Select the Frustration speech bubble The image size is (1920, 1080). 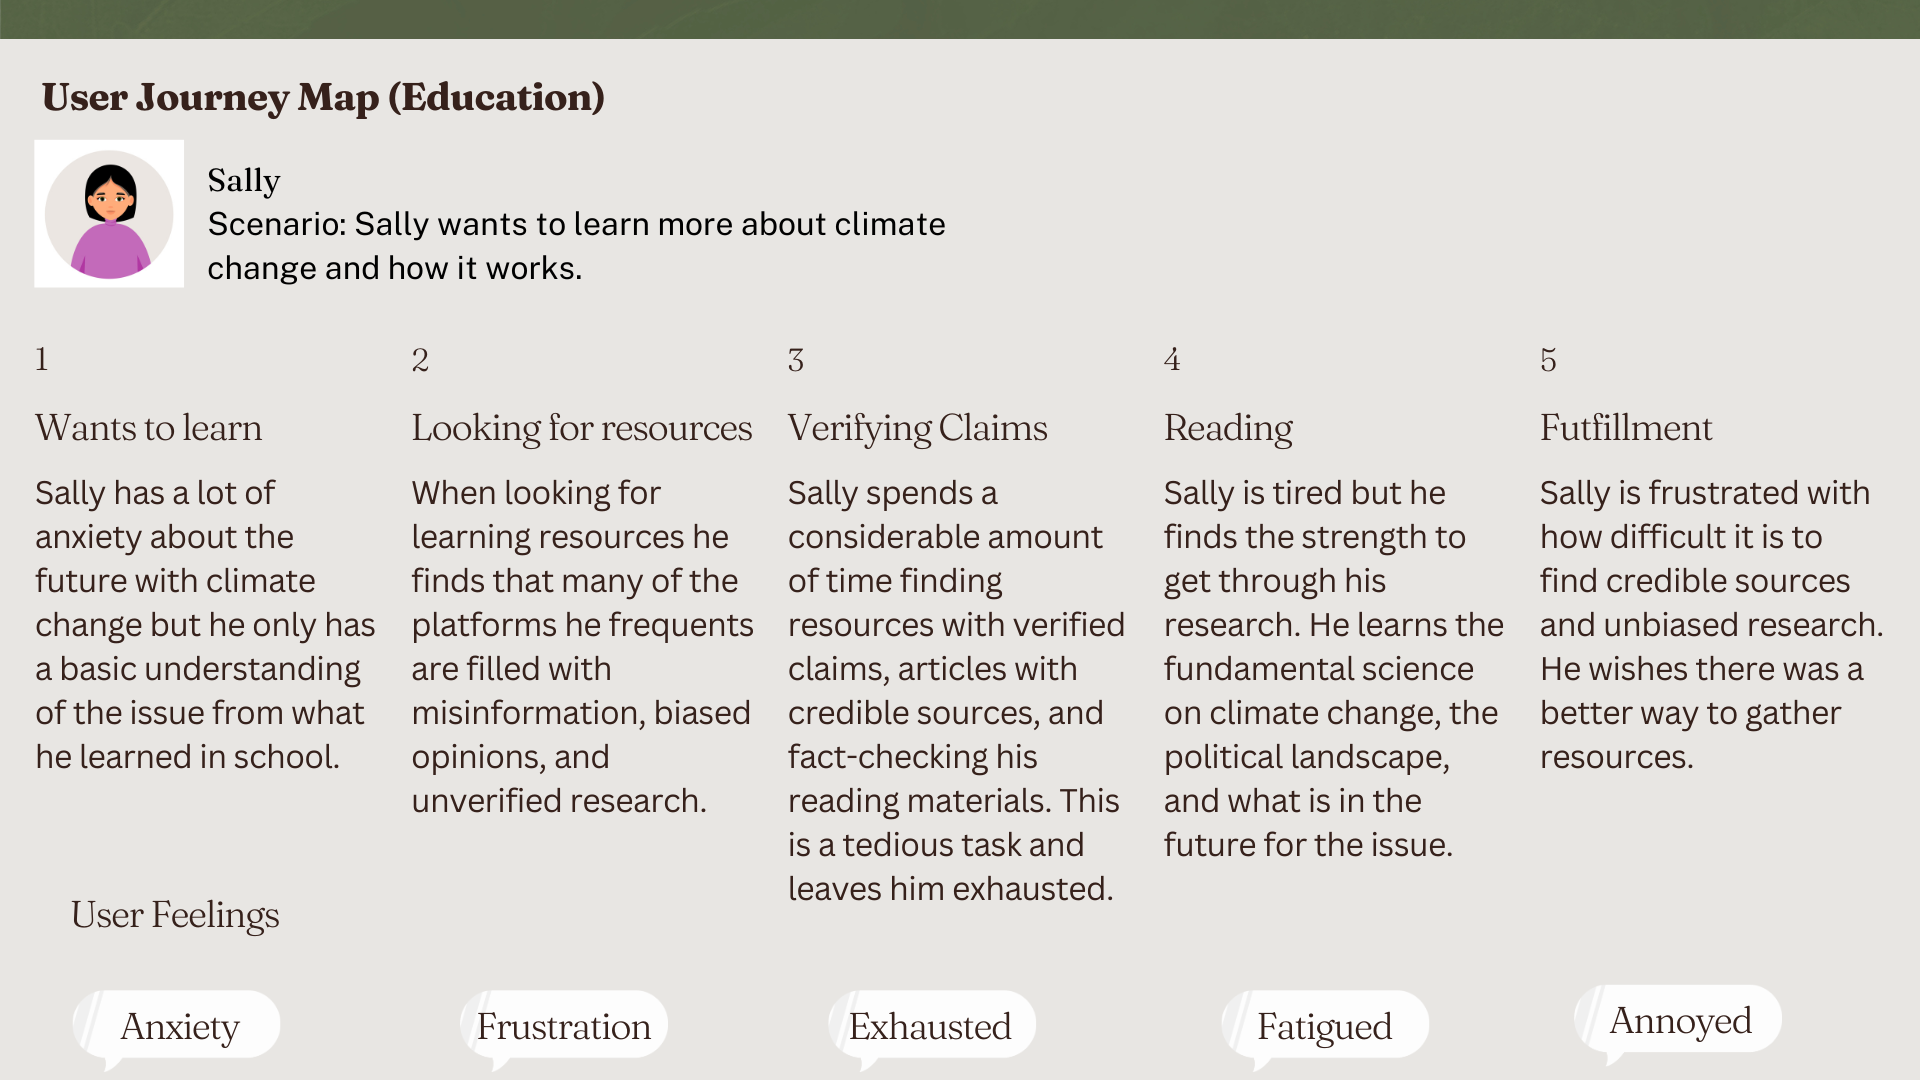(x=564, y=1028)
